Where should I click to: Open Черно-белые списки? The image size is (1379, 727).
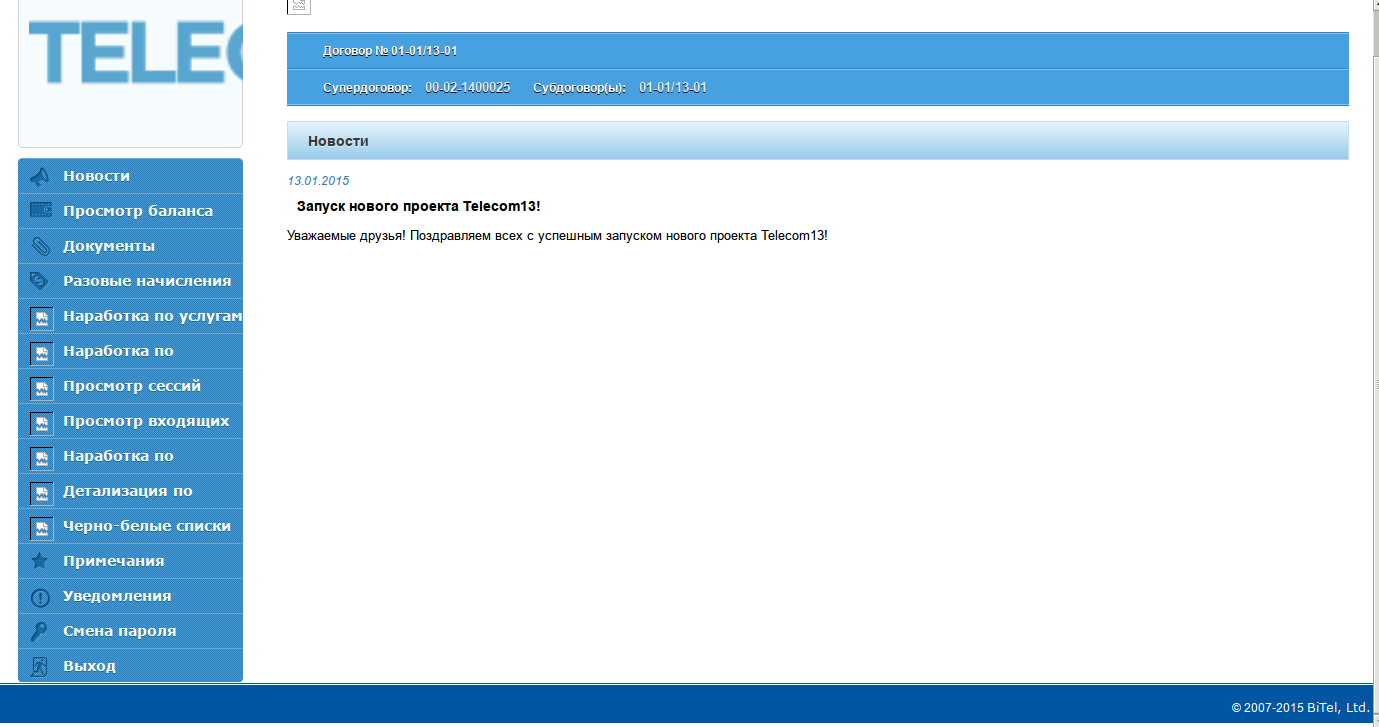tap(130, 526)
